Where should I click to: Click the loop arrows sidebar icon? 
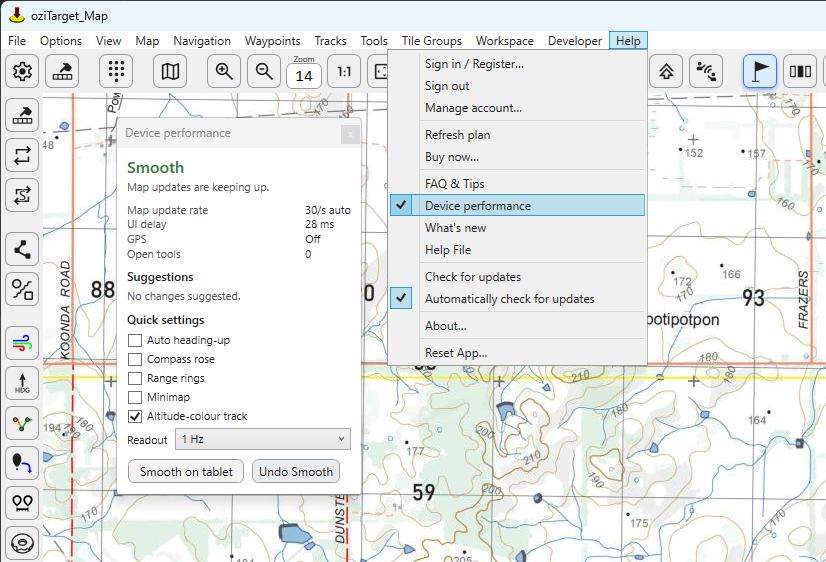pos(22,155)
